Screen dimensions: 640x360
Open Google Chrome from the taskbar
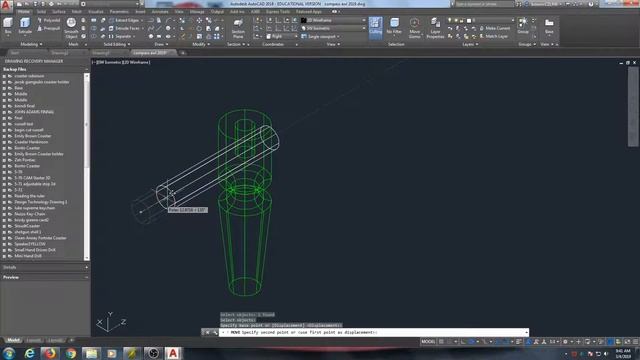tap(71, 353)
